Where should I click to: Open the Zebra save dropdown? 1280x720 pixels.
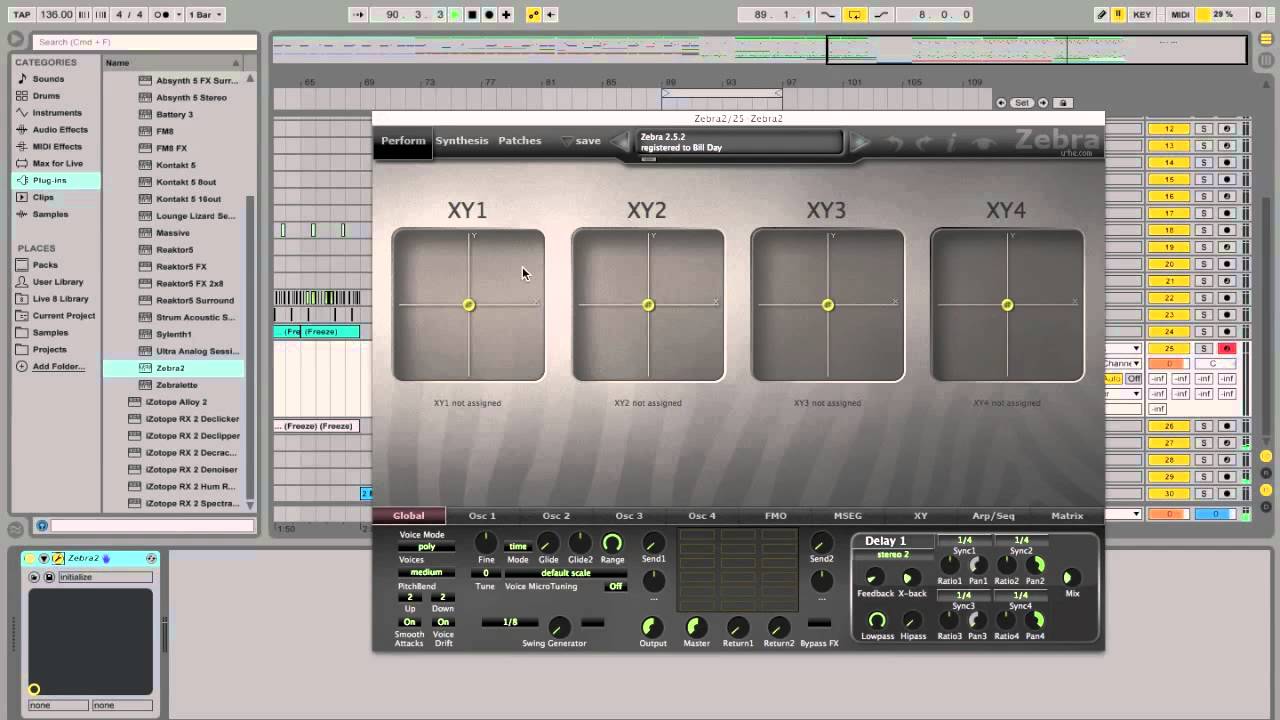tap(581, 141)
